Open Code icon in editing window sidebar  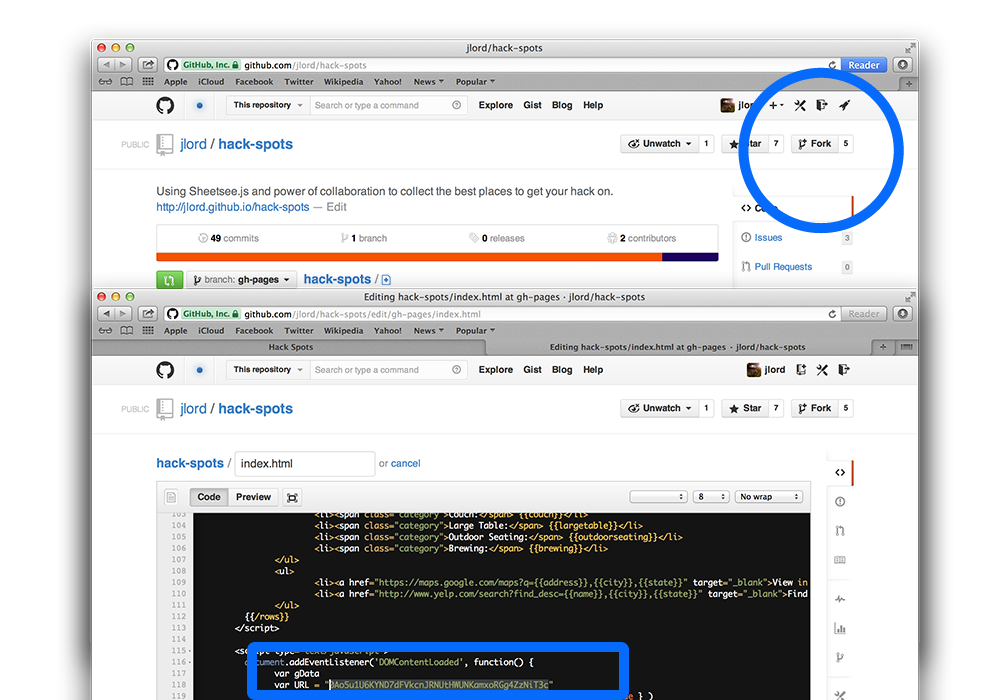click(x=840, y=472)
